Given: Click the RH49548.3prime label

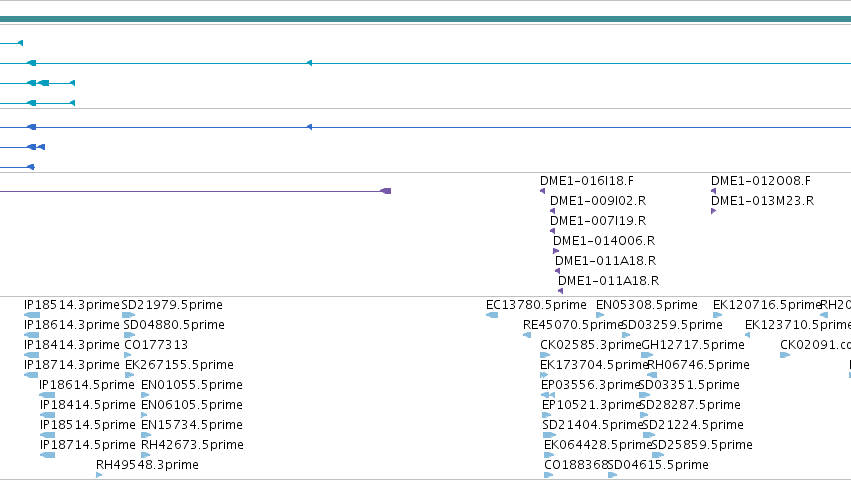Looking at the screenshot, I should pyautogui.click(x=148, y=465).
